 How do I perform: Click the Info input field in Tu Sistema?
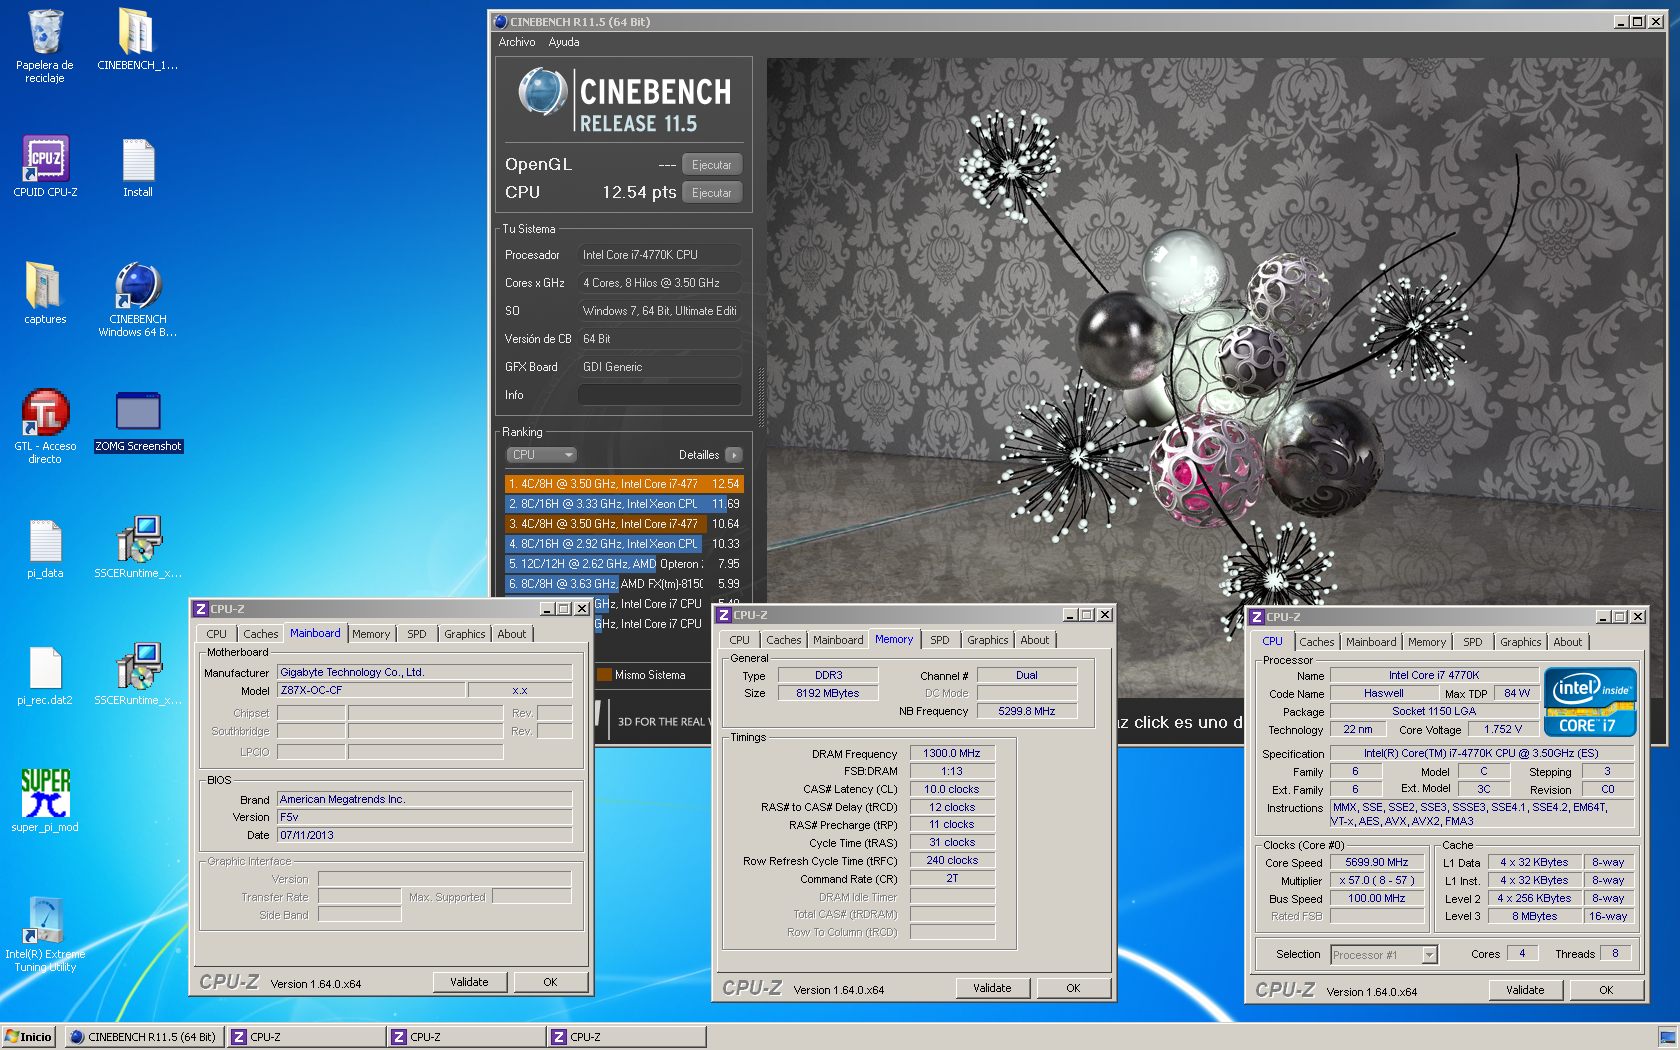[660, 395]
